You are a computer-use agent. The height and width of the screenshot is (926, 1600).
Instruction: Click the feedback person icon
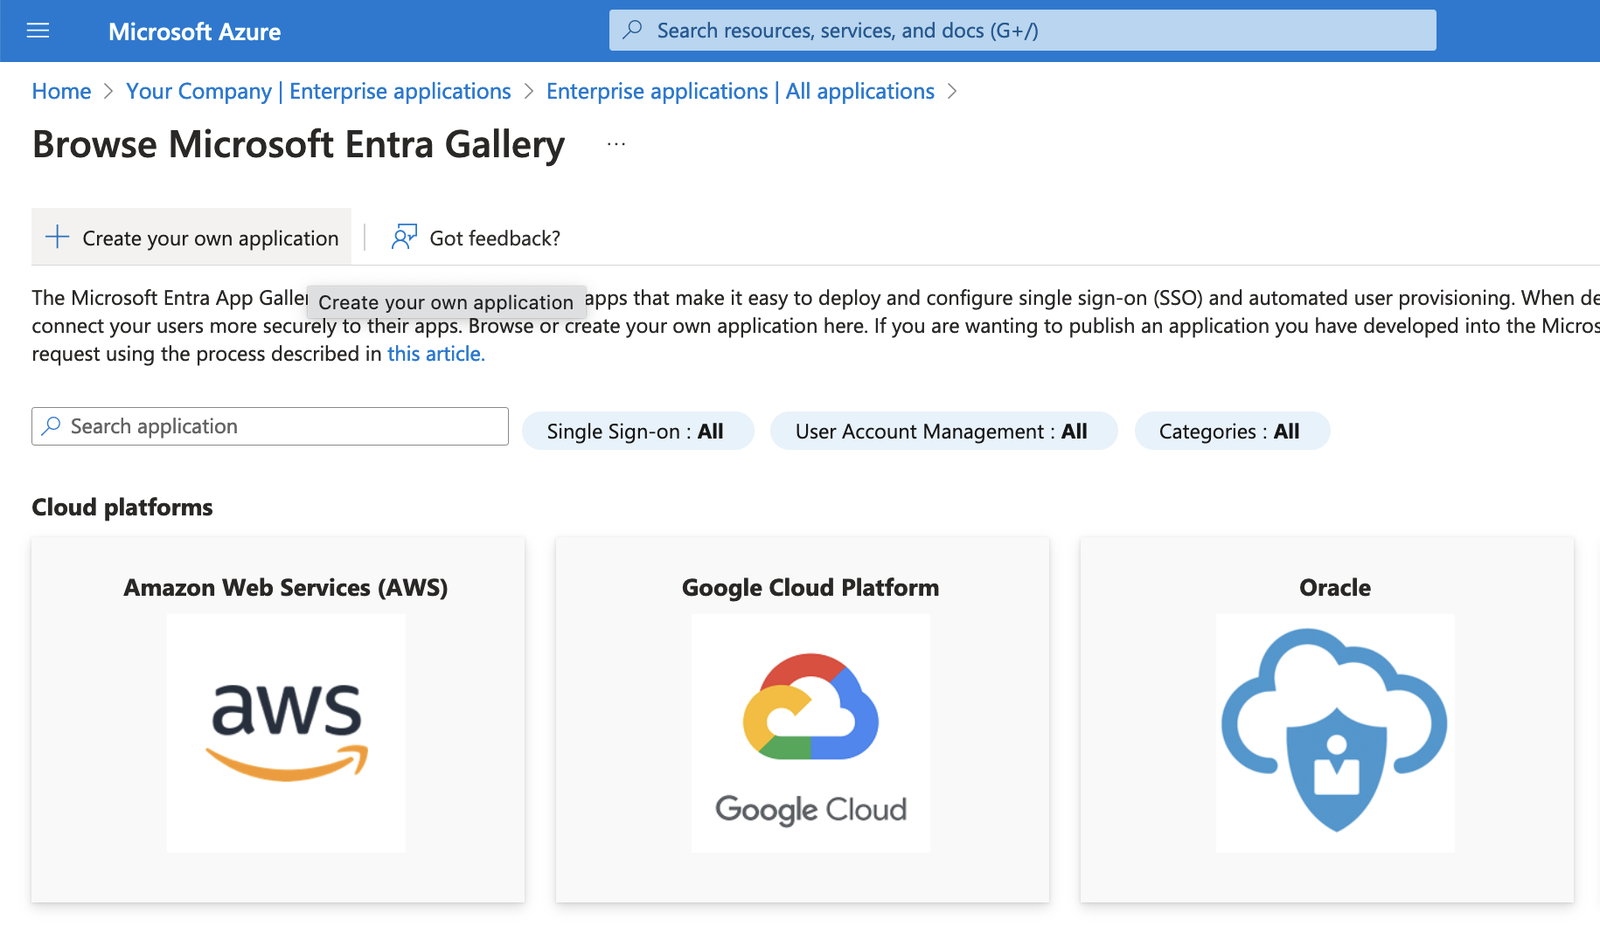coord(404,237)
